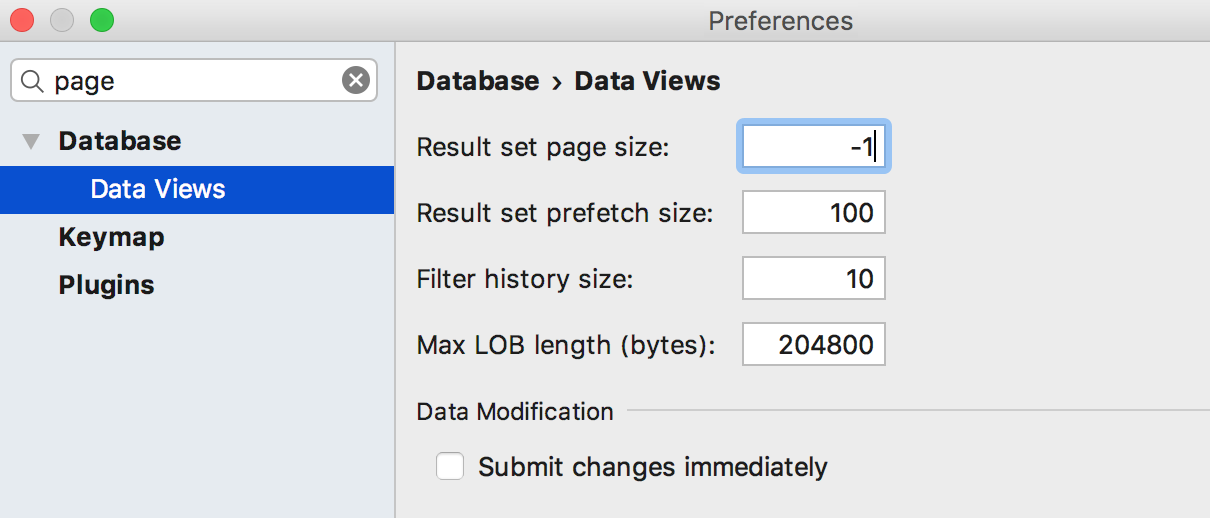
Task: Open the Keymap settings
Action: (x=111, y=237)
